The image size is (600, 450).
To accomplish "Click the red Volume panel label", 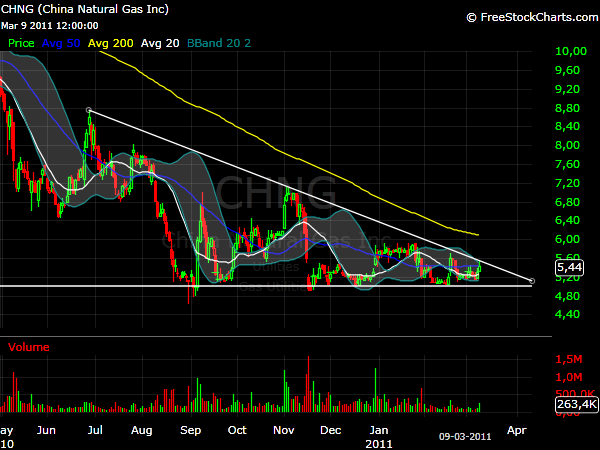I will pos(29,347).
